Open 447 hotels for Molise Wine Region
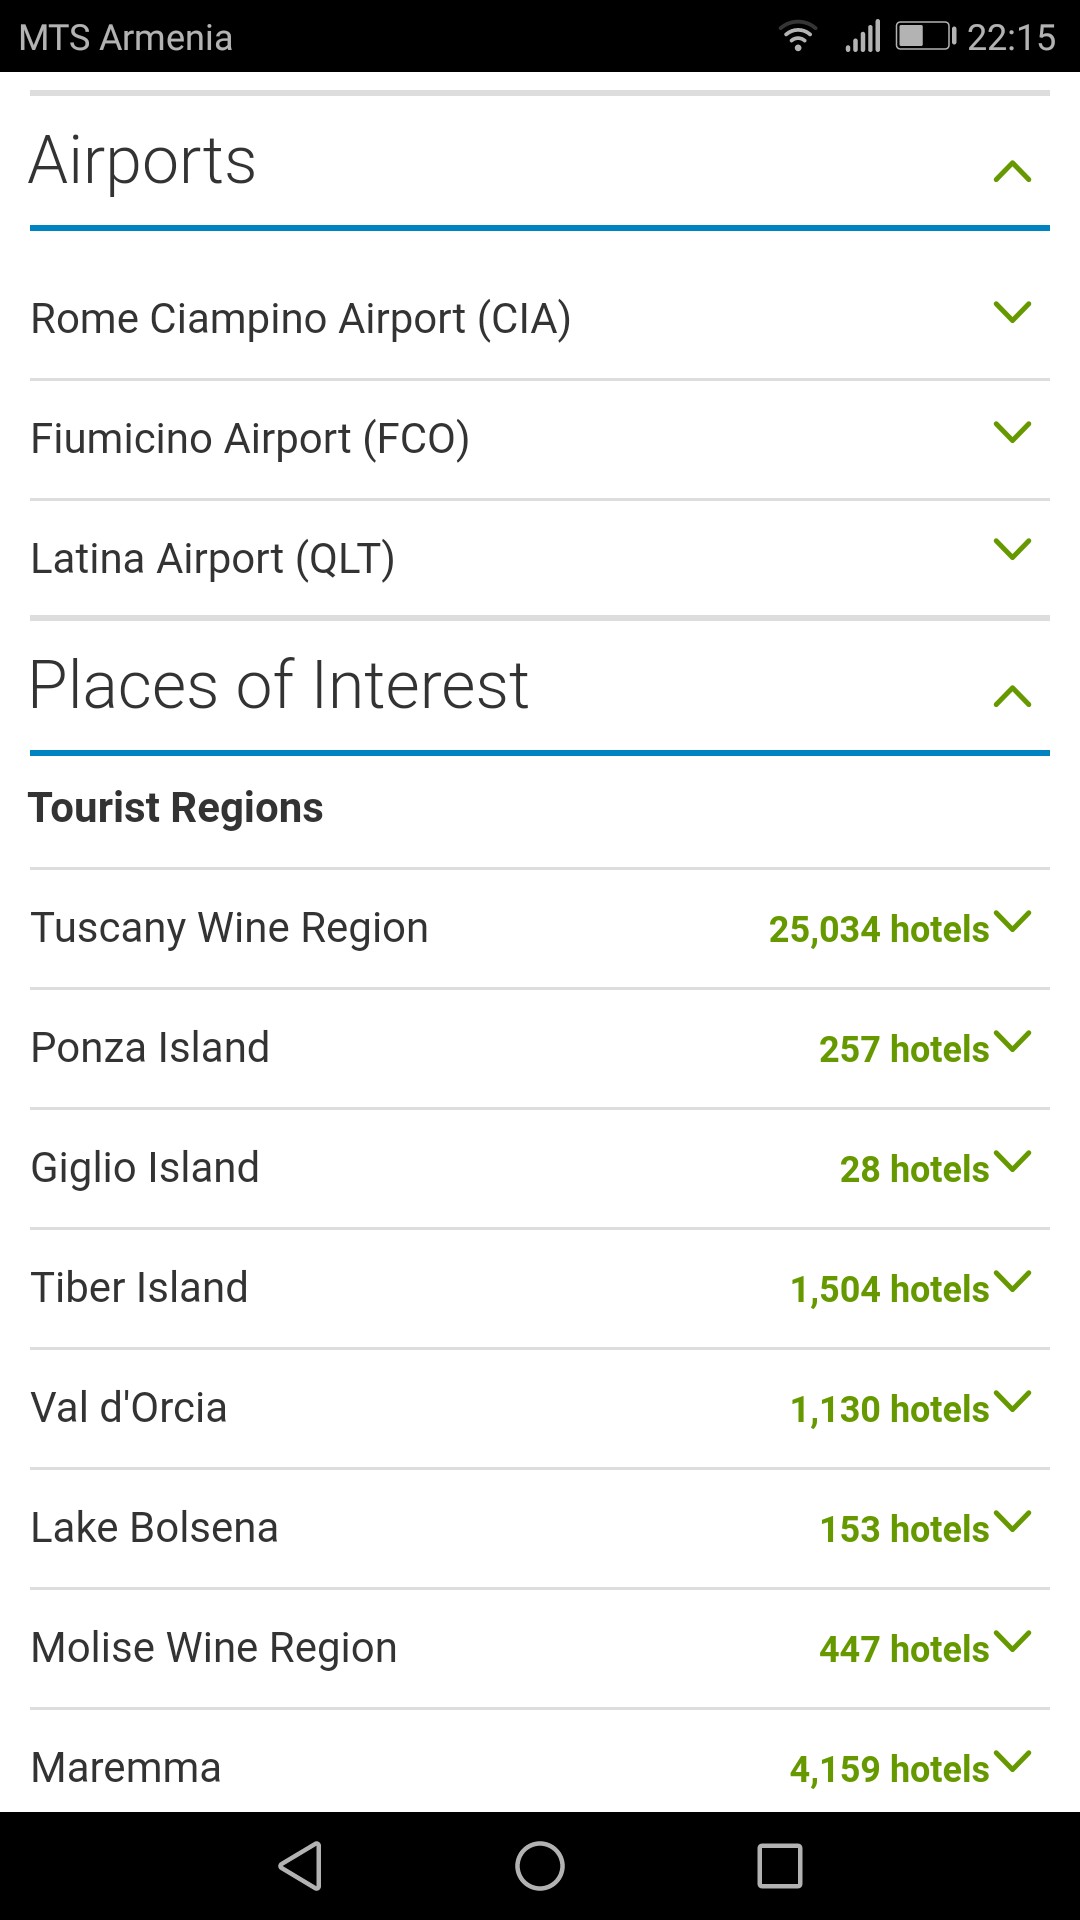Screen dimensions: 1080x1920 (904, 1649)
